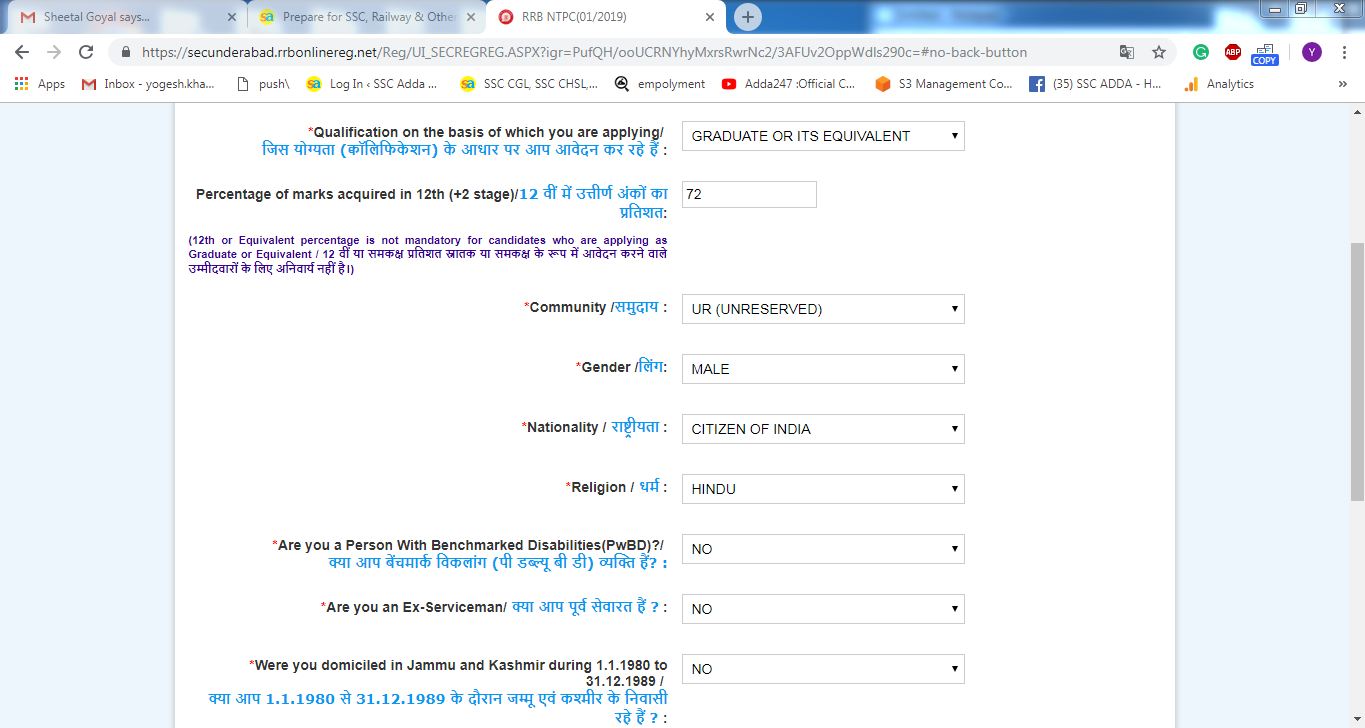The height and width of the screenshot is (728, 1365).
Task: Switch to Prepare for SSC, Railway tab
Action: click(x=367, y=17)
